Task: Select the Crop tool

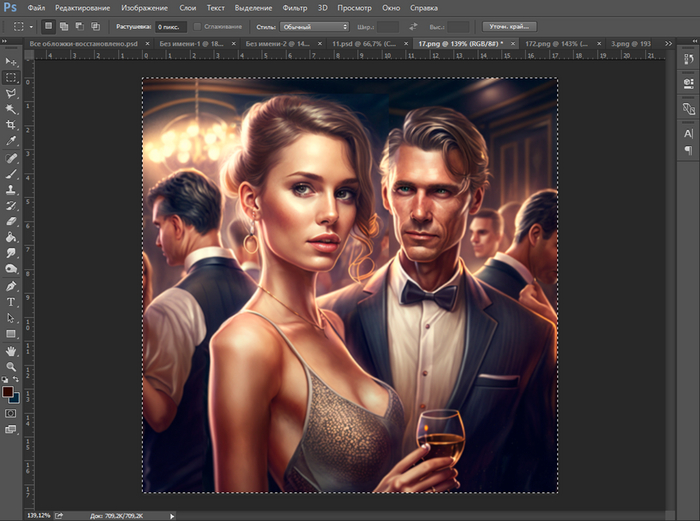Action: pyautogui.click(x=11, y=124)
